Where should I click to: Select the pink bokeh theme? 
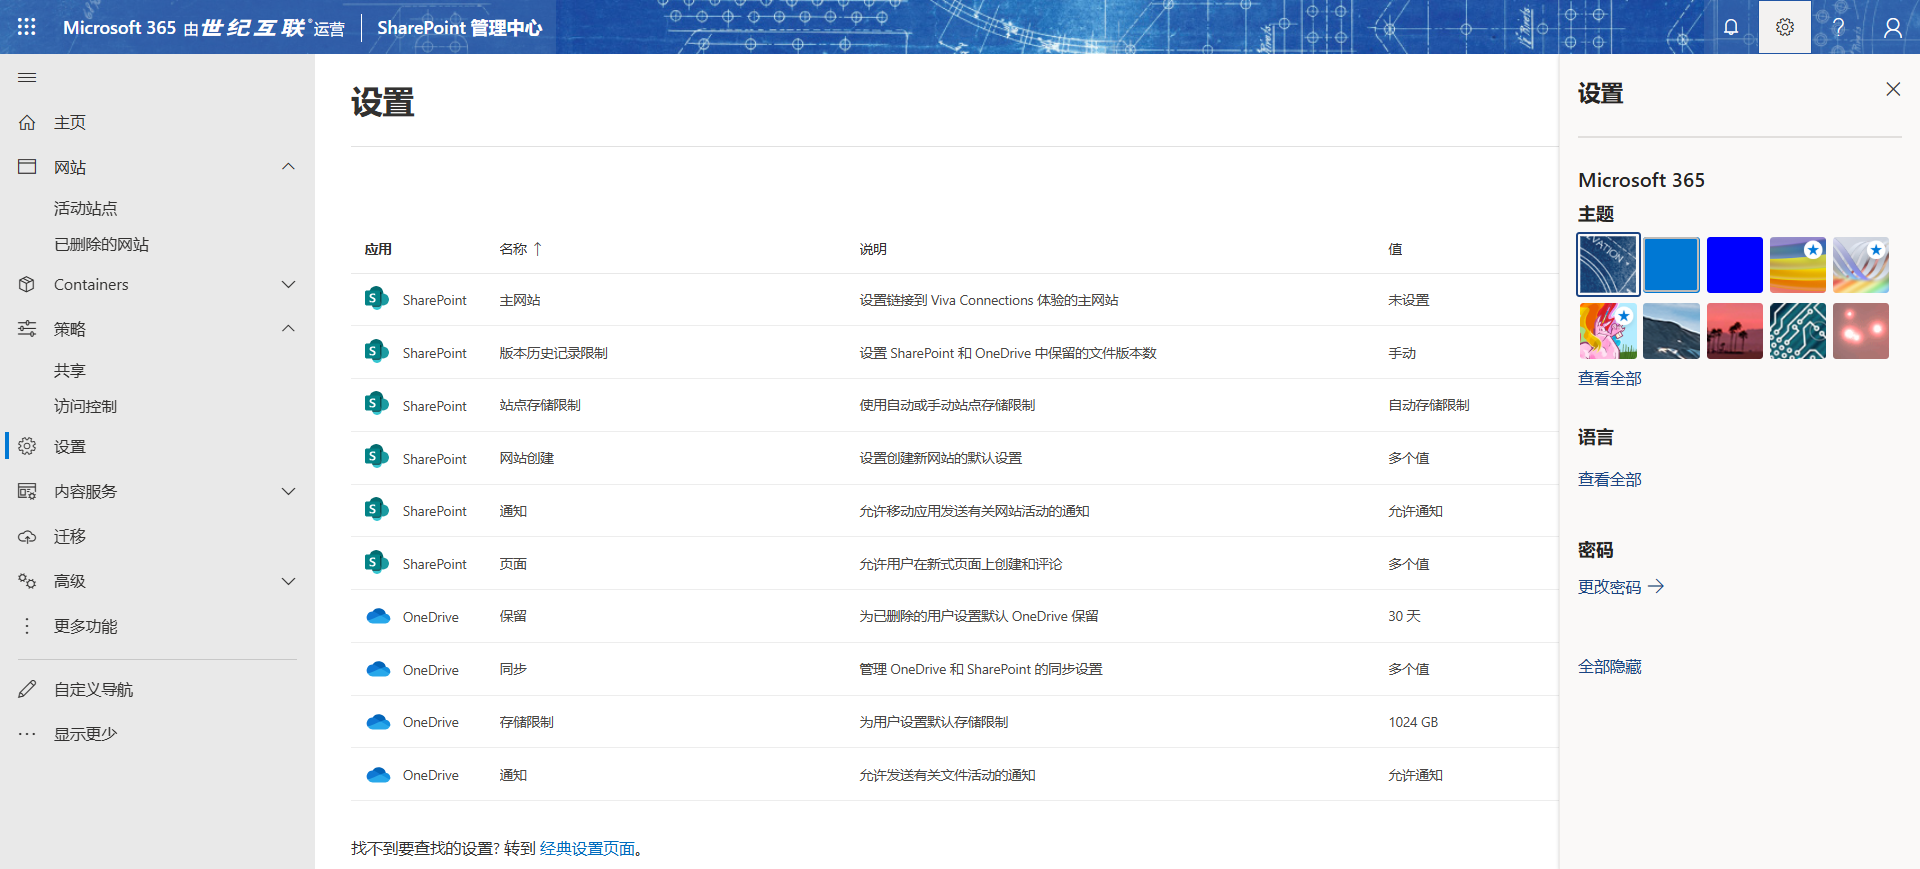(1860, 331)
